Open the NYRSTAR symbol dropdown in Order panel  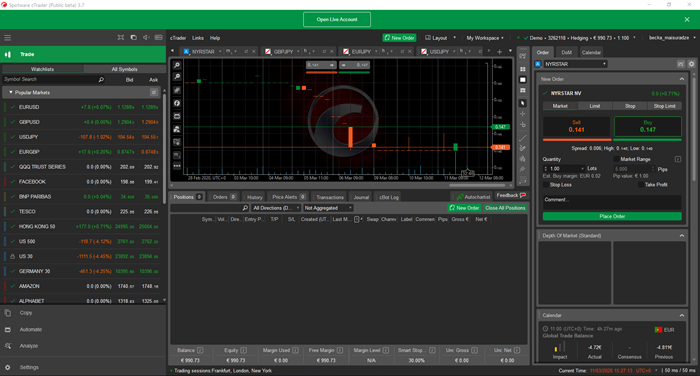point(575,64)
